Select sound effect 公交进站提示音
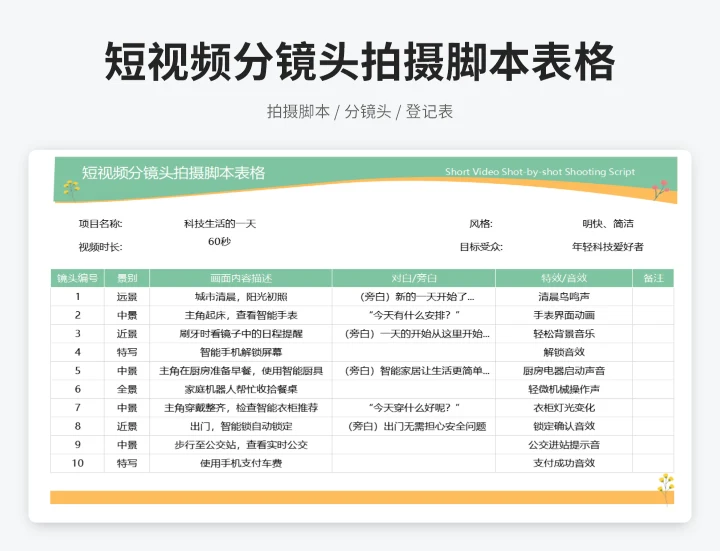 tap(564, 444)
